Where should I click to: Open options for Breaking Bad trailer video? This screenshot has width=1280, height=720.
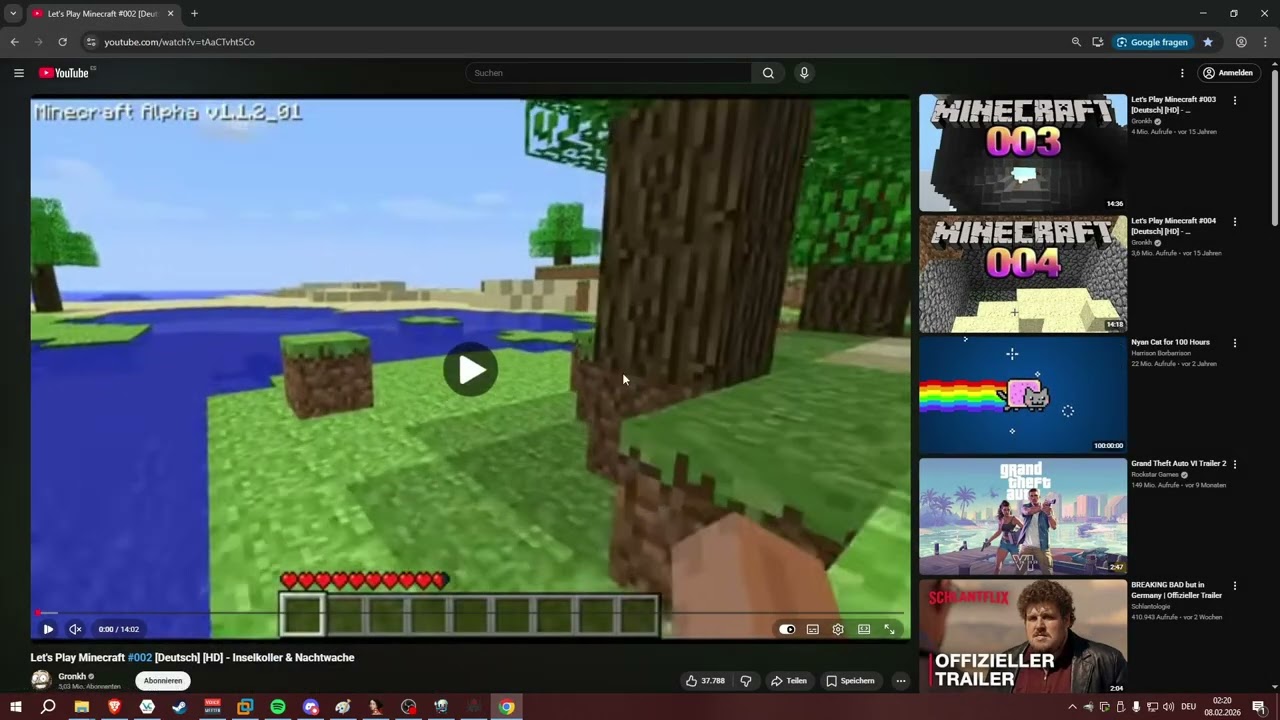pyautogui.click(x=1235, y=586)
